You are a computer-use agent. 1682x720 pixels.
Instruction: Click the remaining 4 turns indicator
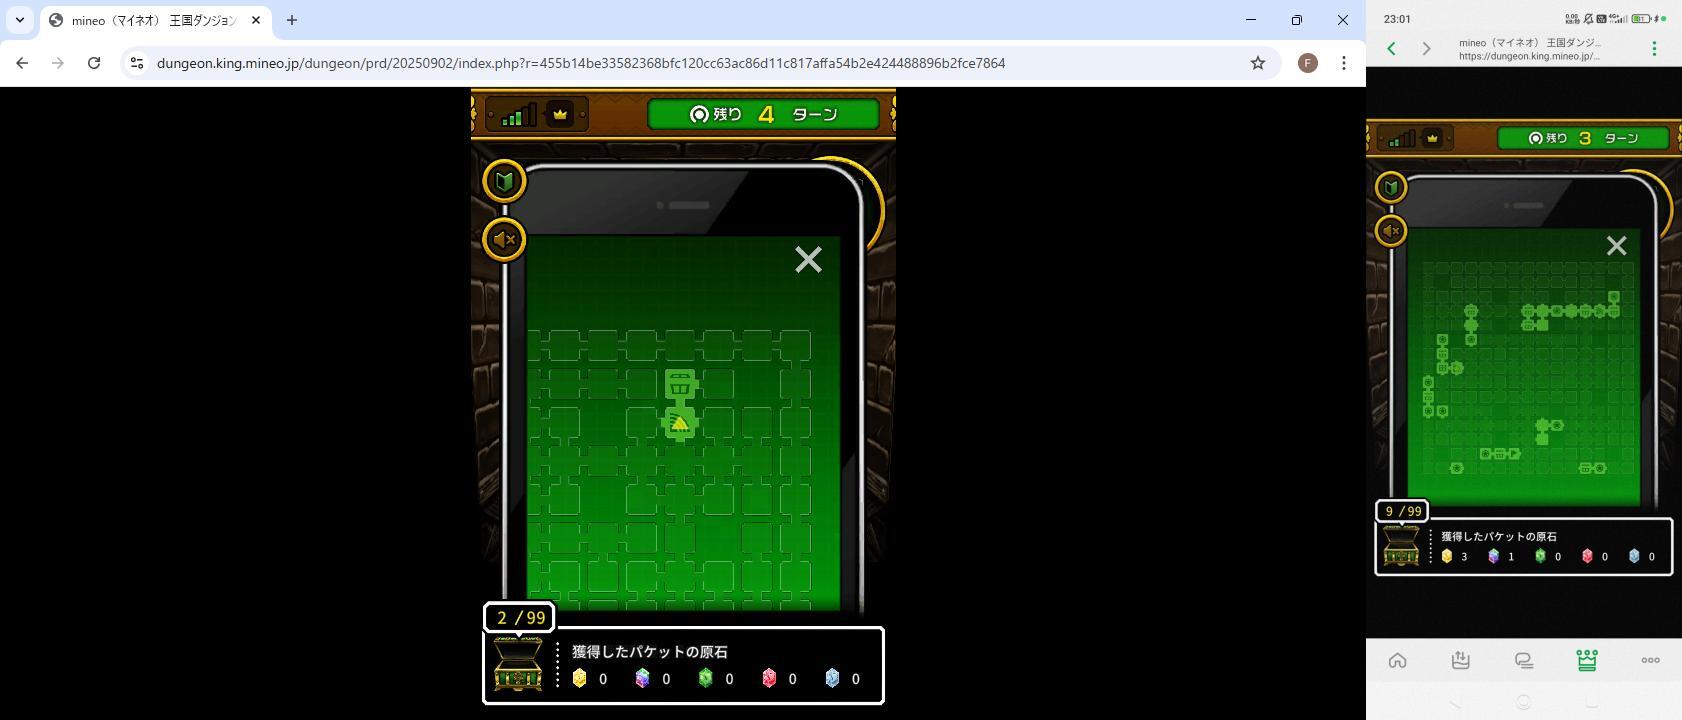coord(764,114)
